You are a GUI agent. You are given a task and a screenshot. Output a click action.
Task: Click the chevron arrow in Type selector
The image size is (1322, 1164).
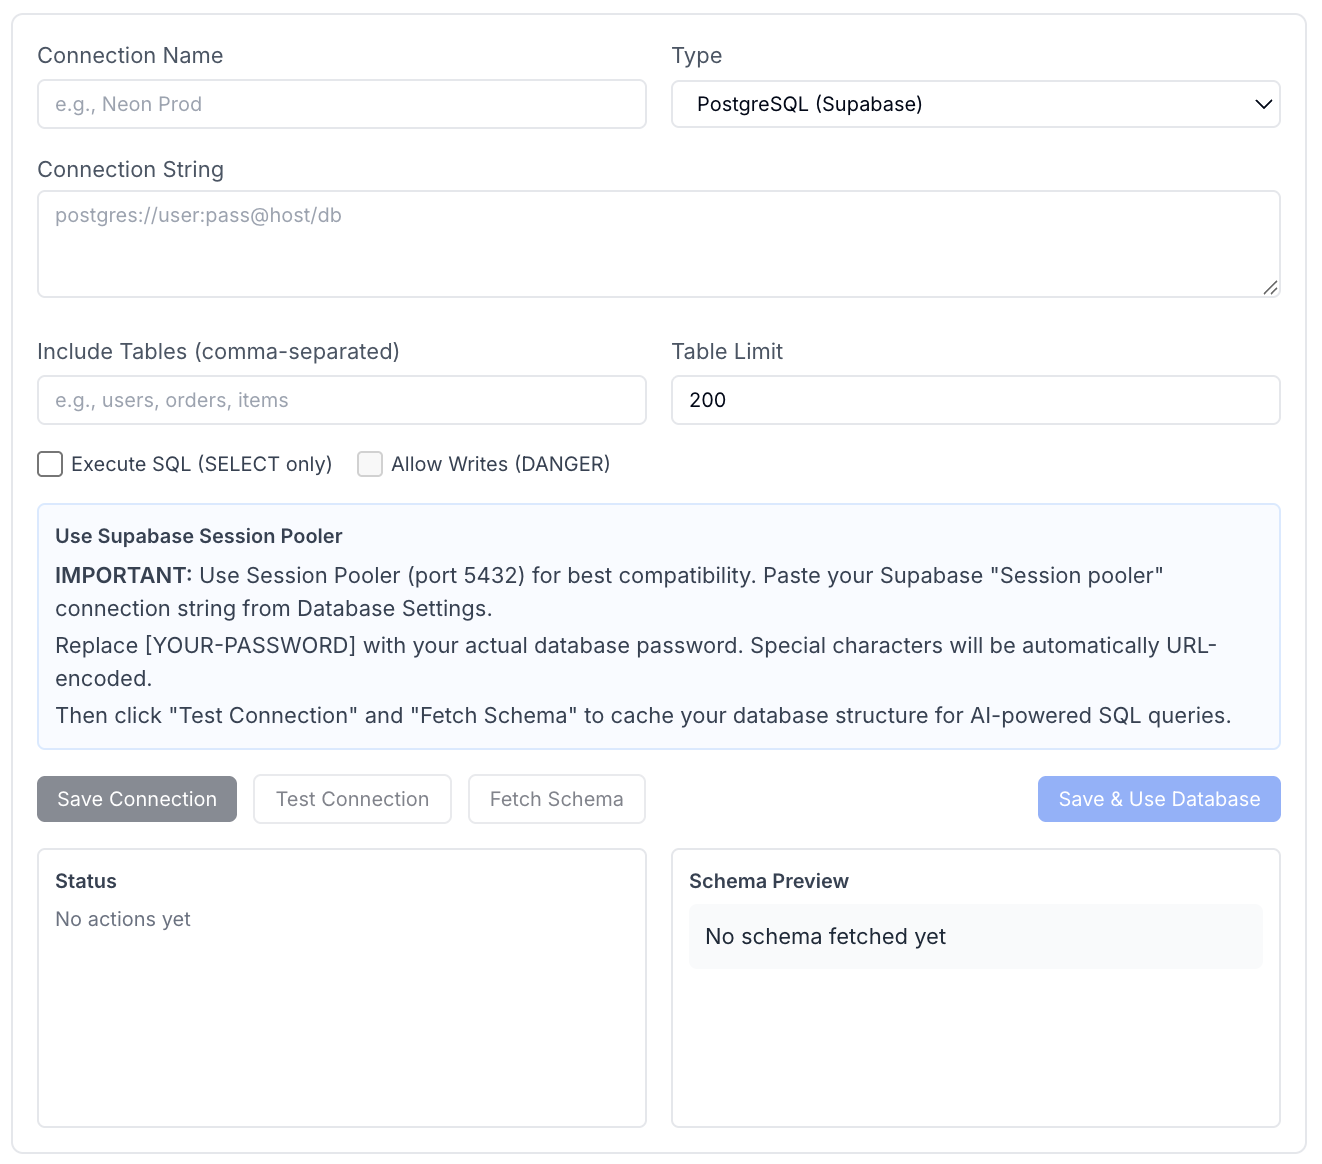click(1263, 104)
